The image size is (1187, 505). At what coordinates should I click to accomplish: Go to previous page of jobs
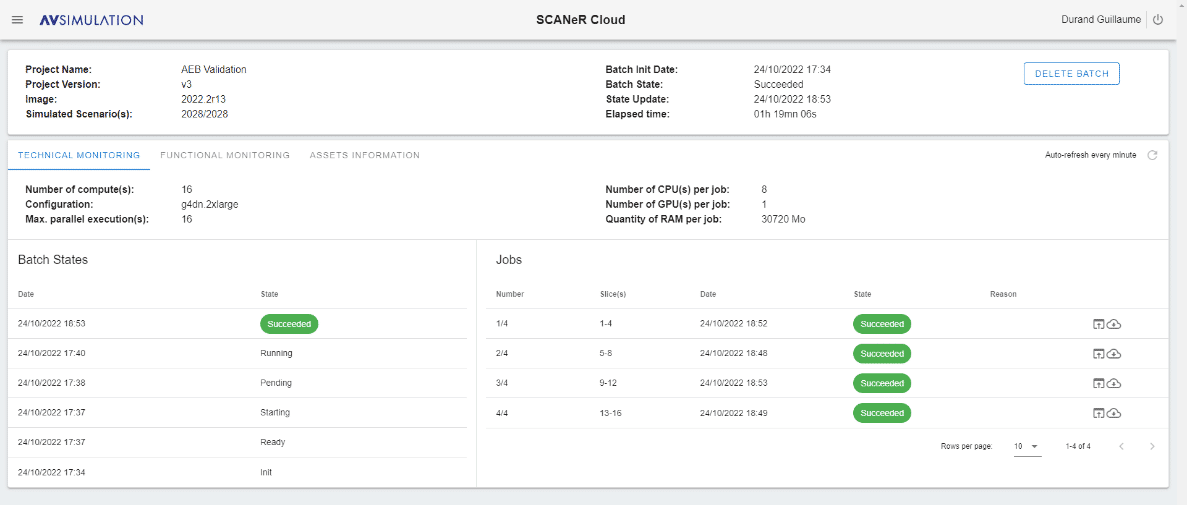click(1121, 446)
